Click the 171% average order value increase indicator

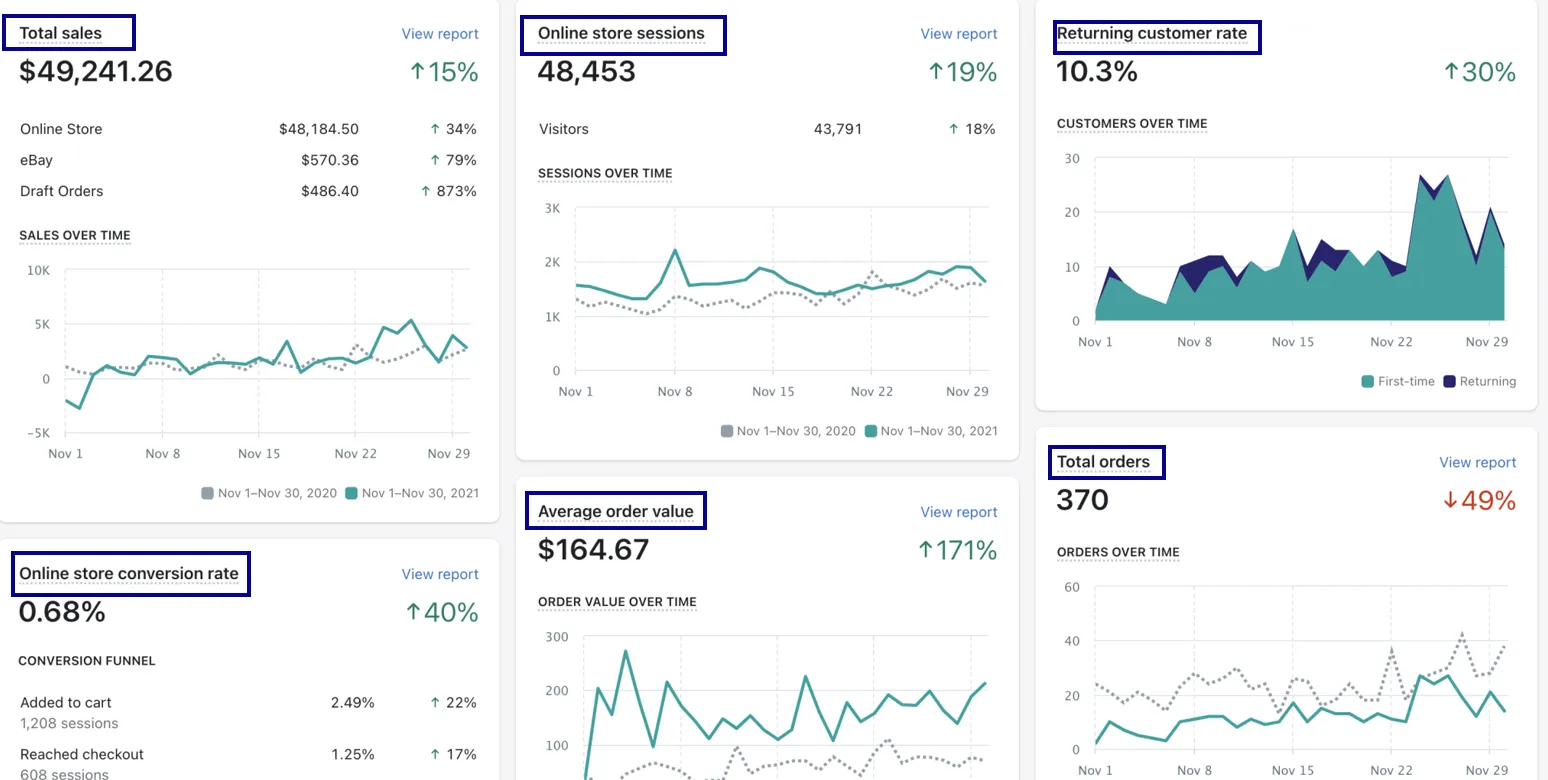coord(958,550)
